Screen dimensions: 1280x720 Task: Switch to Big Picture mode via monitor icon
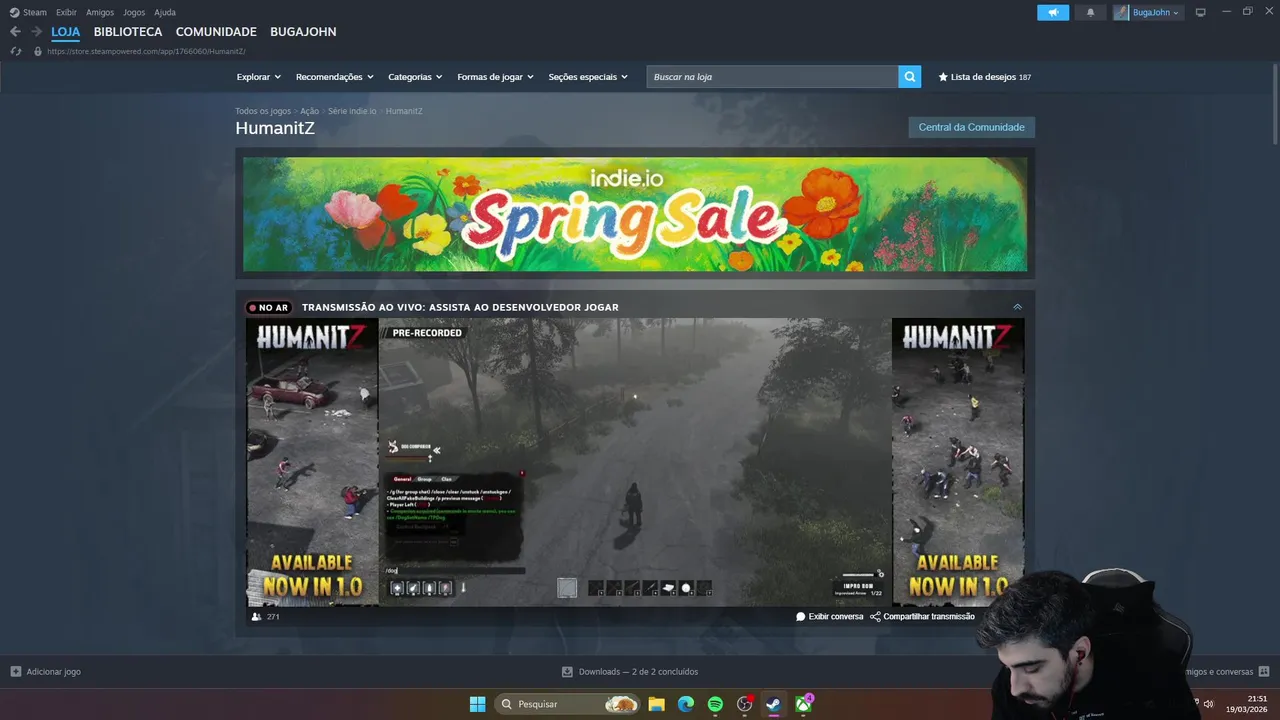1201,12
